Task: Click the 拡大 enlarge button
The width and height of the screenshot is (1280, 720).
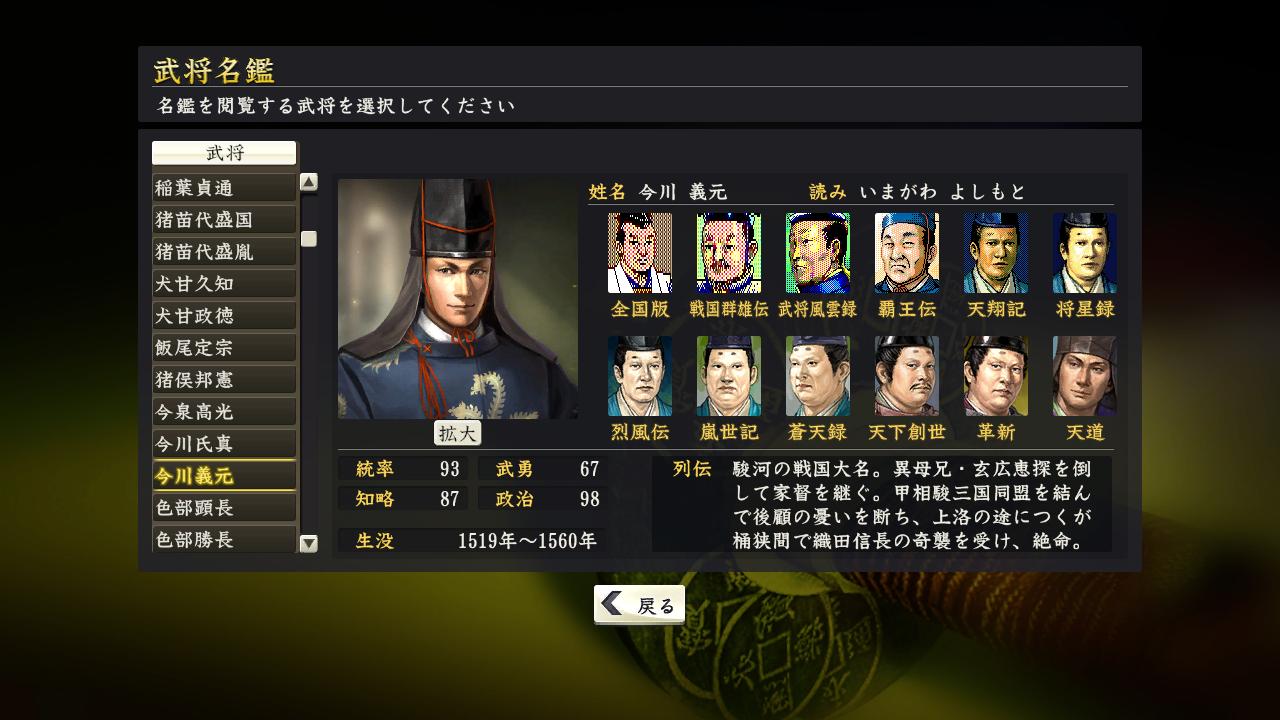Action: point(458,433)
